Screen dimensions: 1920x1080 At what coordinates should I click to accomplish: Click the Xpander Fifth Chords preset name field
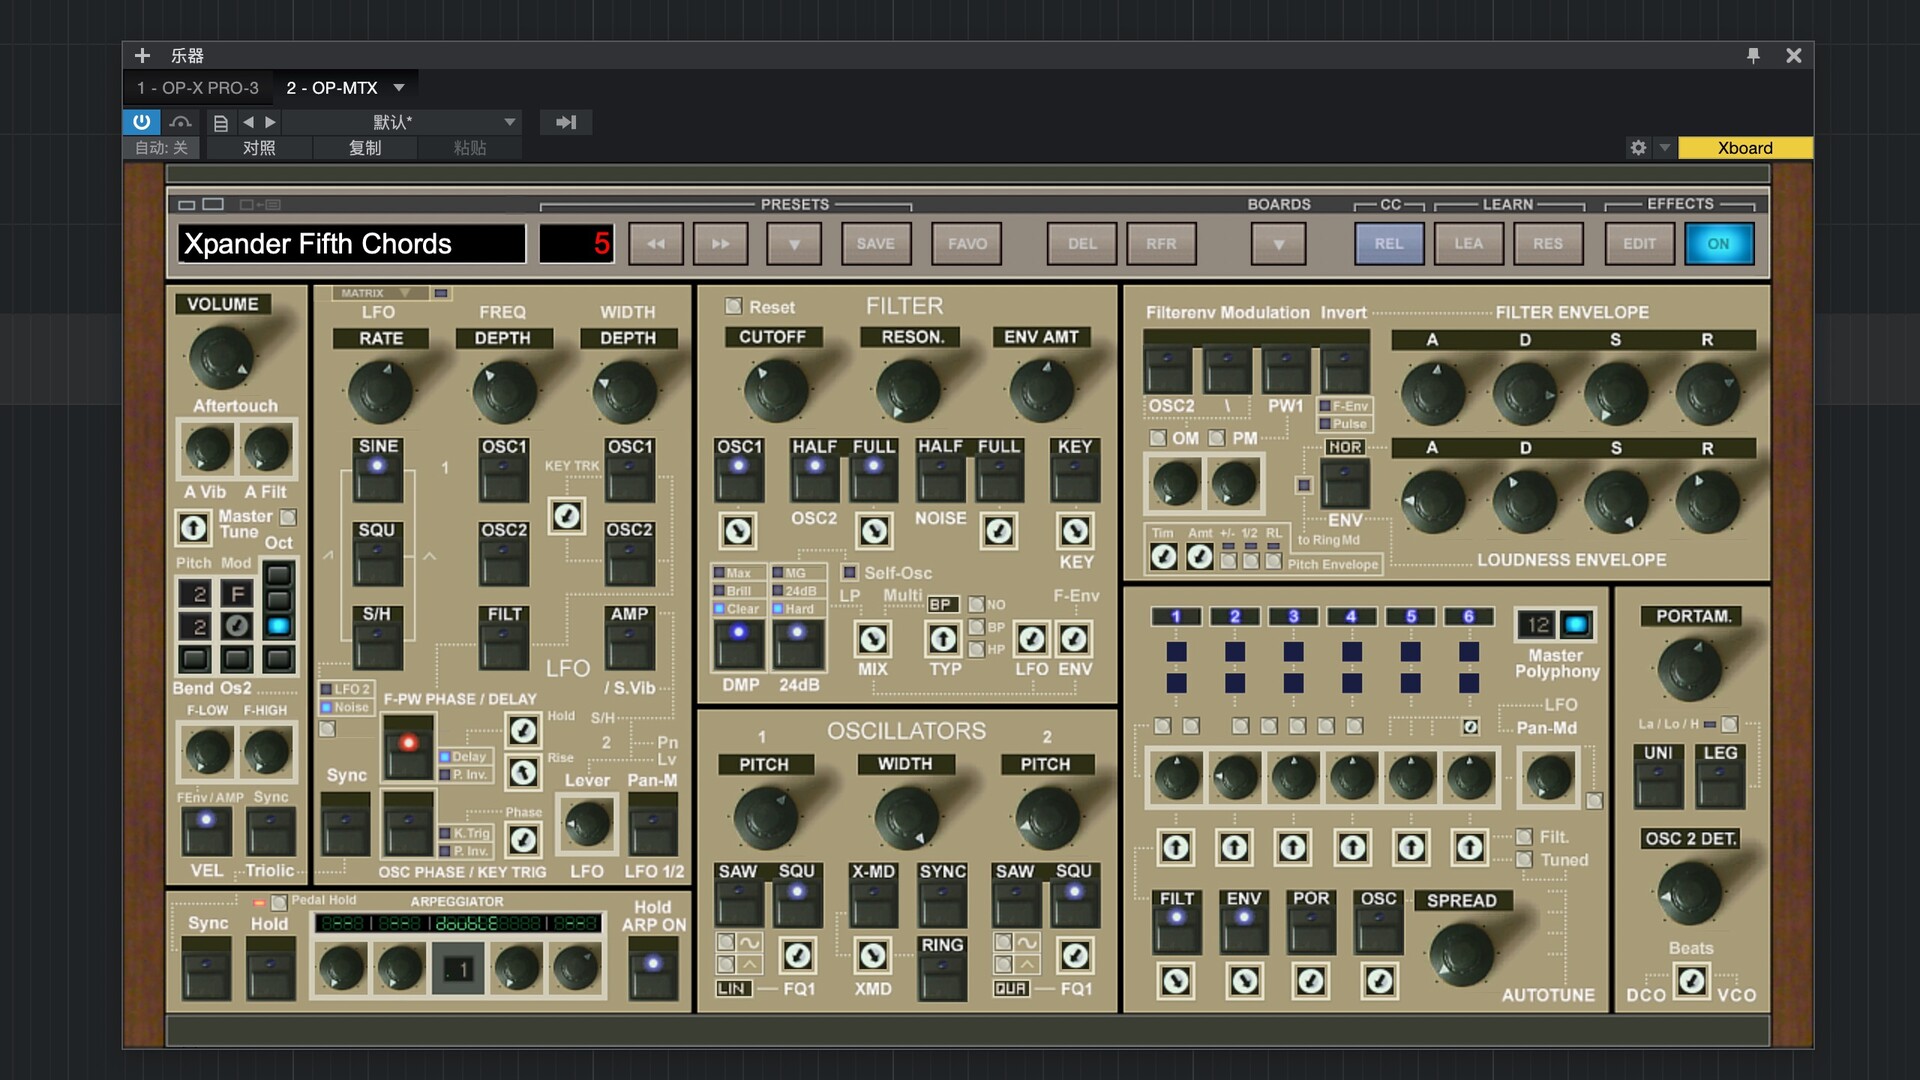pos(351,244)
